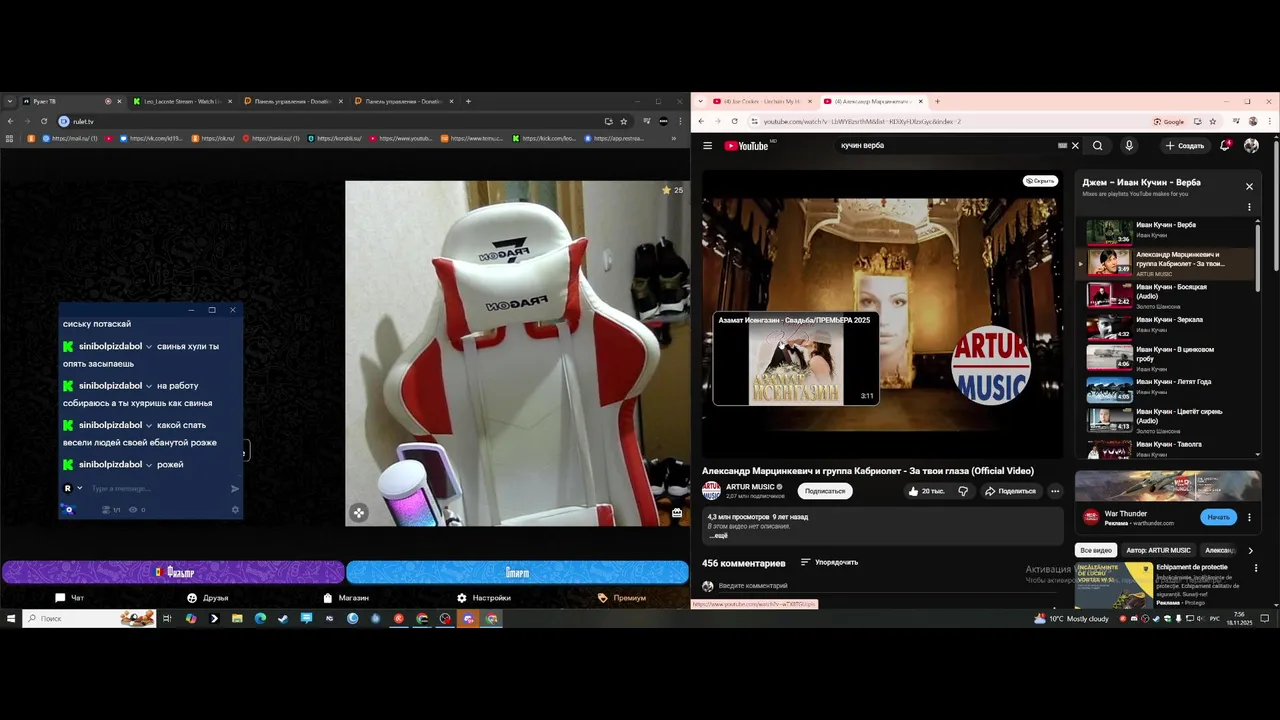Toggle the Скрыть button on the video

(1040, 181)
